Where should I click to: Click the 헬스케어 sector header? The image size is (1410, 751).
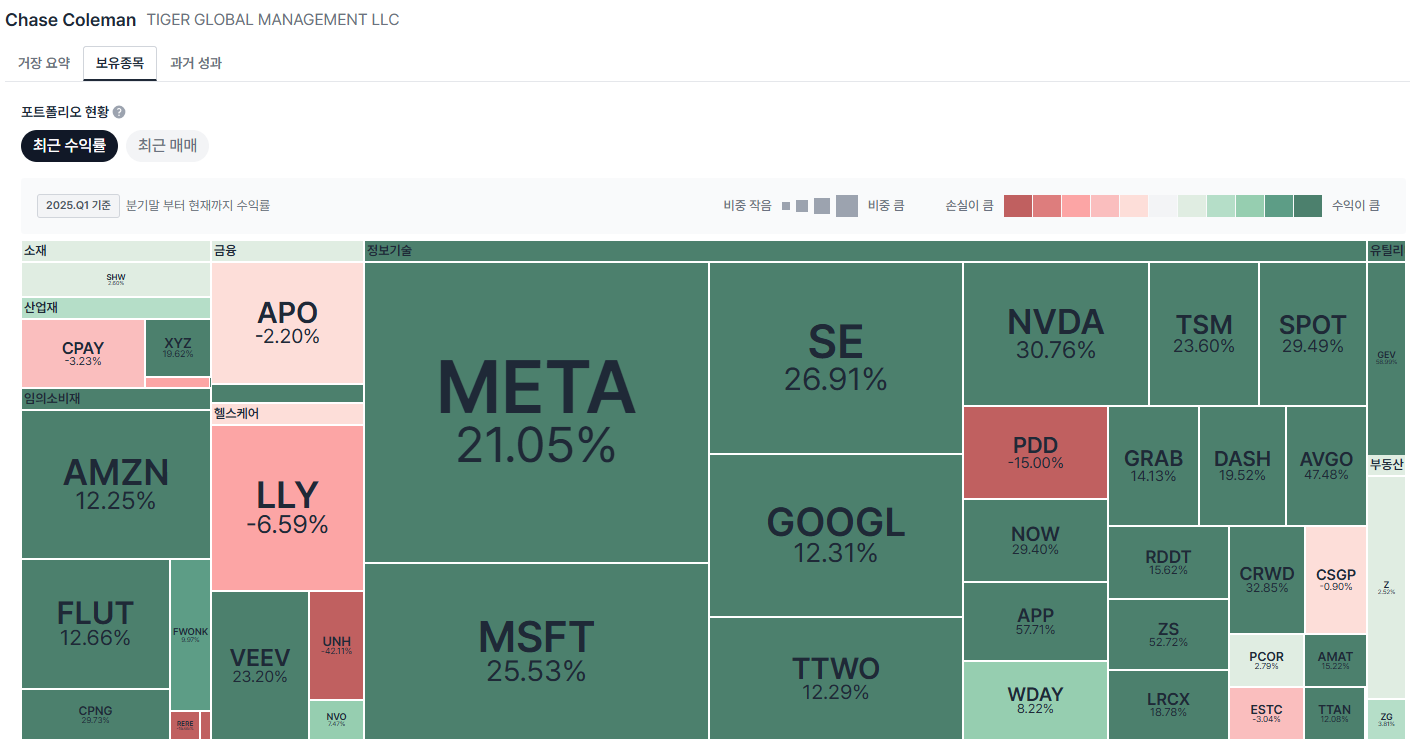tap(287, 413)
